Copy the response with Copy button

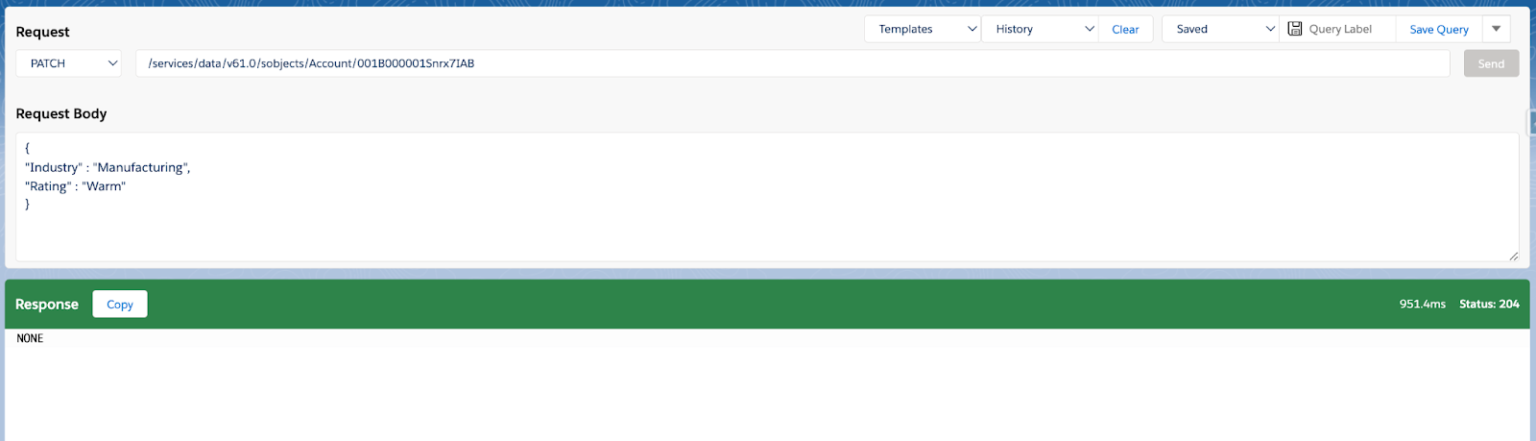point(120,304)
